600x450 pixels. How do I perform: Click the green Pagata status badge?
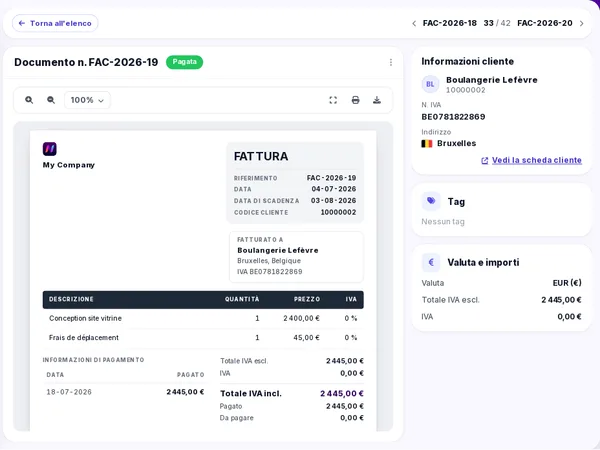click(184, 62)
